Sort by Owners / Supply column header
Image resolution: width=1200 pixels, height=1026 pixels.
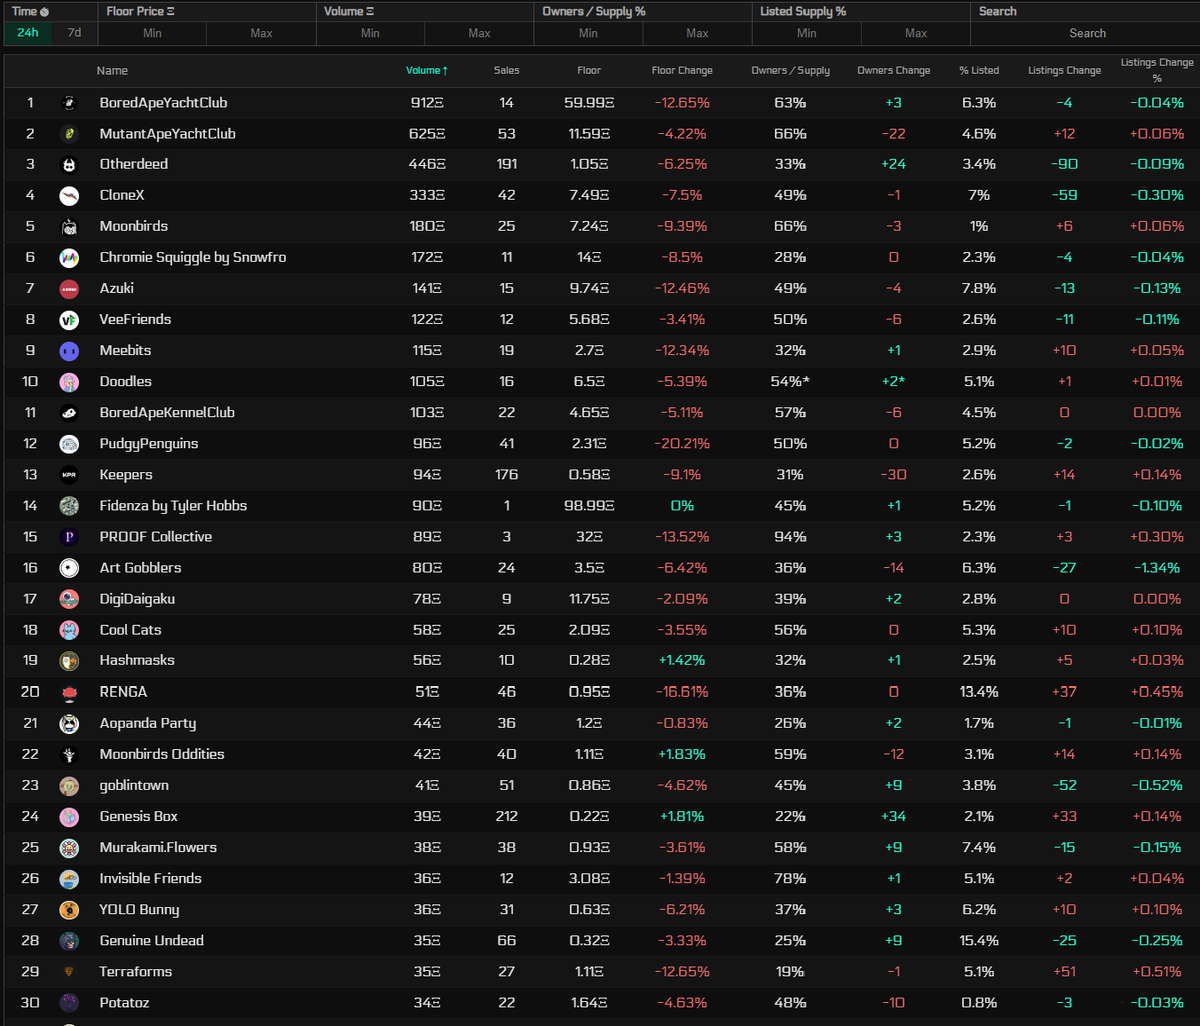tap(790, 70)
